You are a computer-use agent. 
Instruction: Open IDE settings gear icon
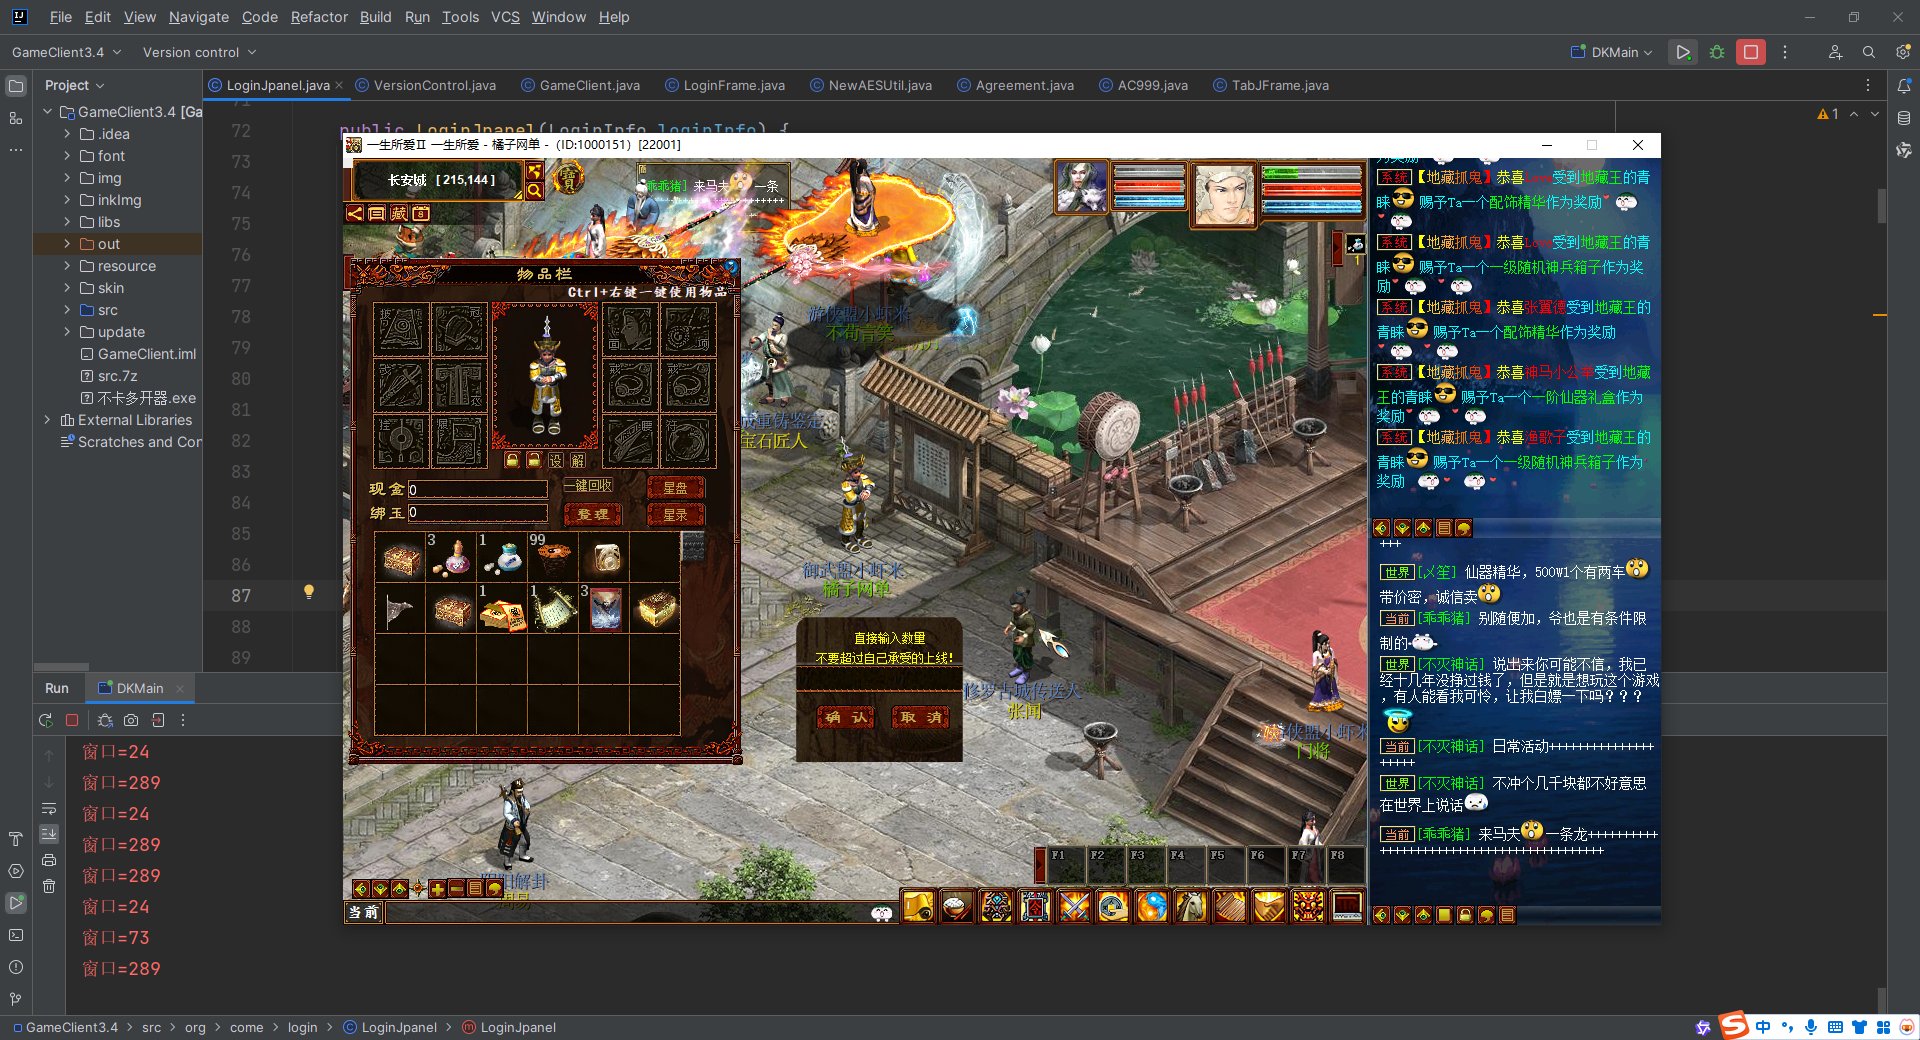pos(1903,52)
